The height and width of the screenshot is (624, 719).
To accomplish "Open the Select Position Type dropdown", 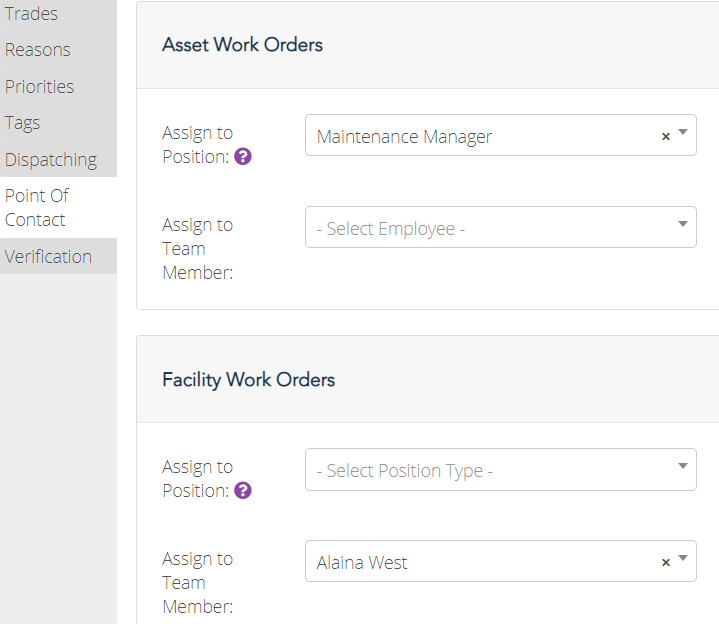I will (501, 469).
